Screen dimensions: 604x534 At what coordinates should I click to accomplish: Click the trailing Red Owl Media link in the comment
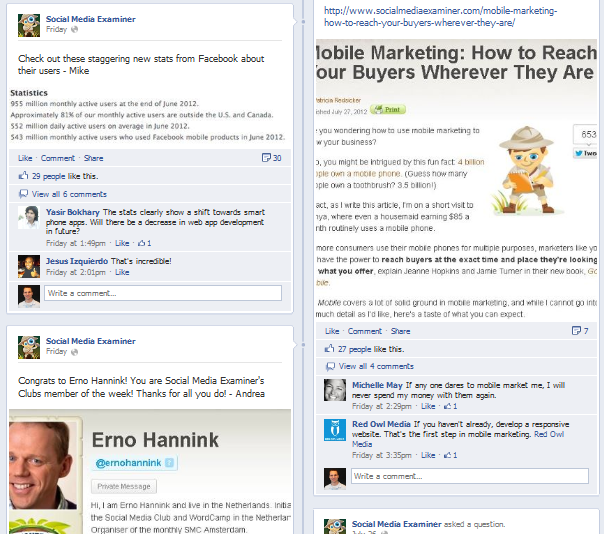pos(458,439)
